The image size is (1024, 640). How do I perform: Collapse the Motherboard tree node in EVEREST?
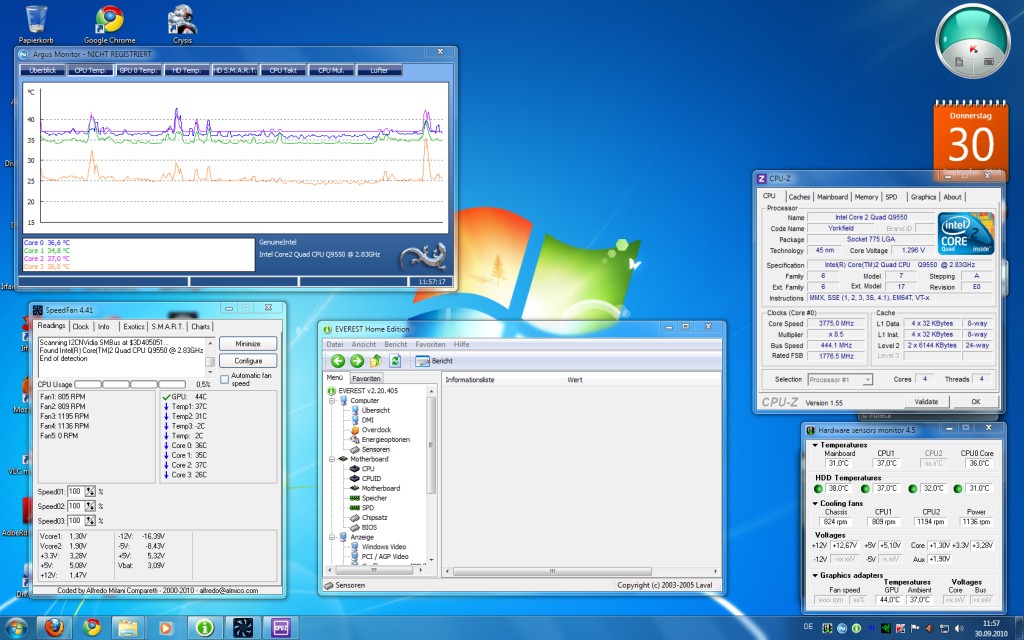[x=332, y=458]
